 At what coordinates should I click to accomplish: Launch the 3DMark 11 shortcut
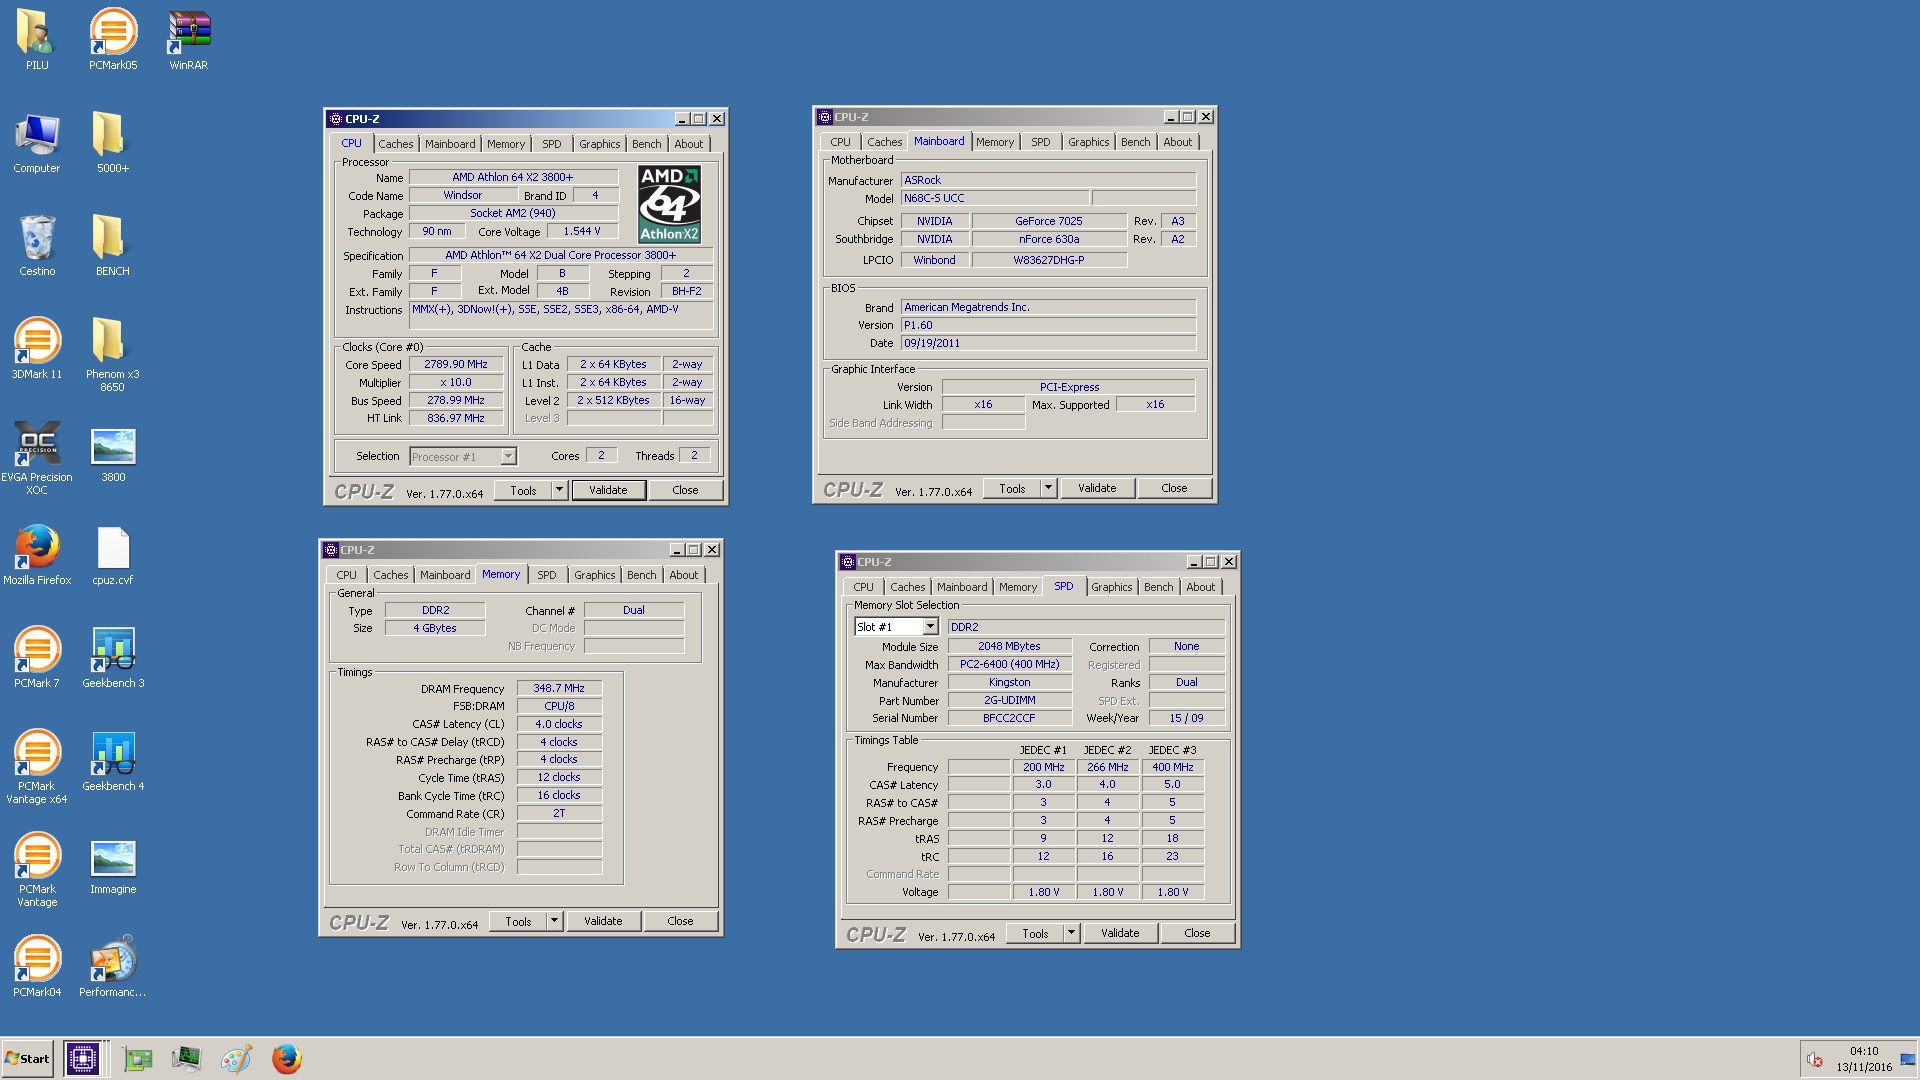pos(37,349)
